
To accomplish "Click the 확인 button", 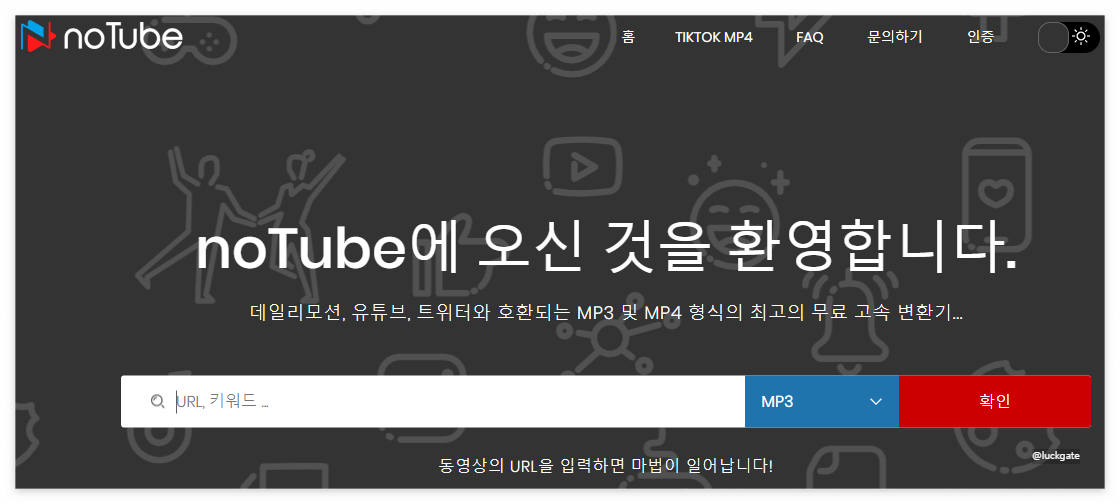I will point(994,401).
